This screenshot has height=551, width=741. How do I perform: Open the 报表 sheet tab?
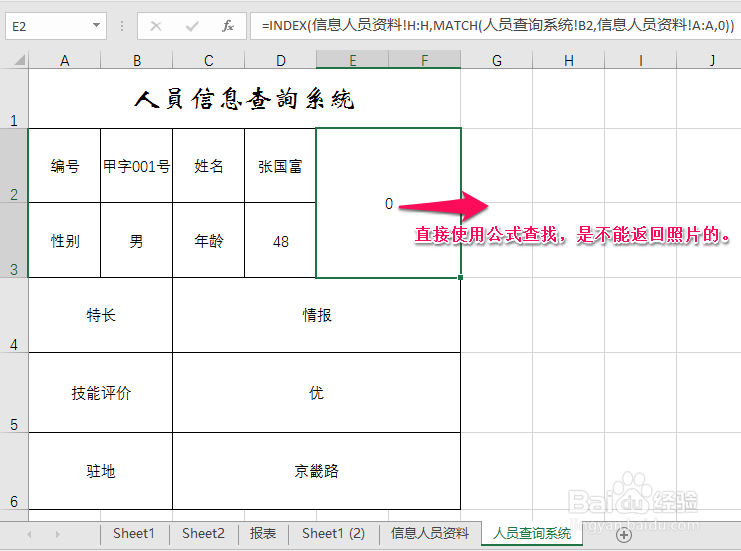pos(263,534)
